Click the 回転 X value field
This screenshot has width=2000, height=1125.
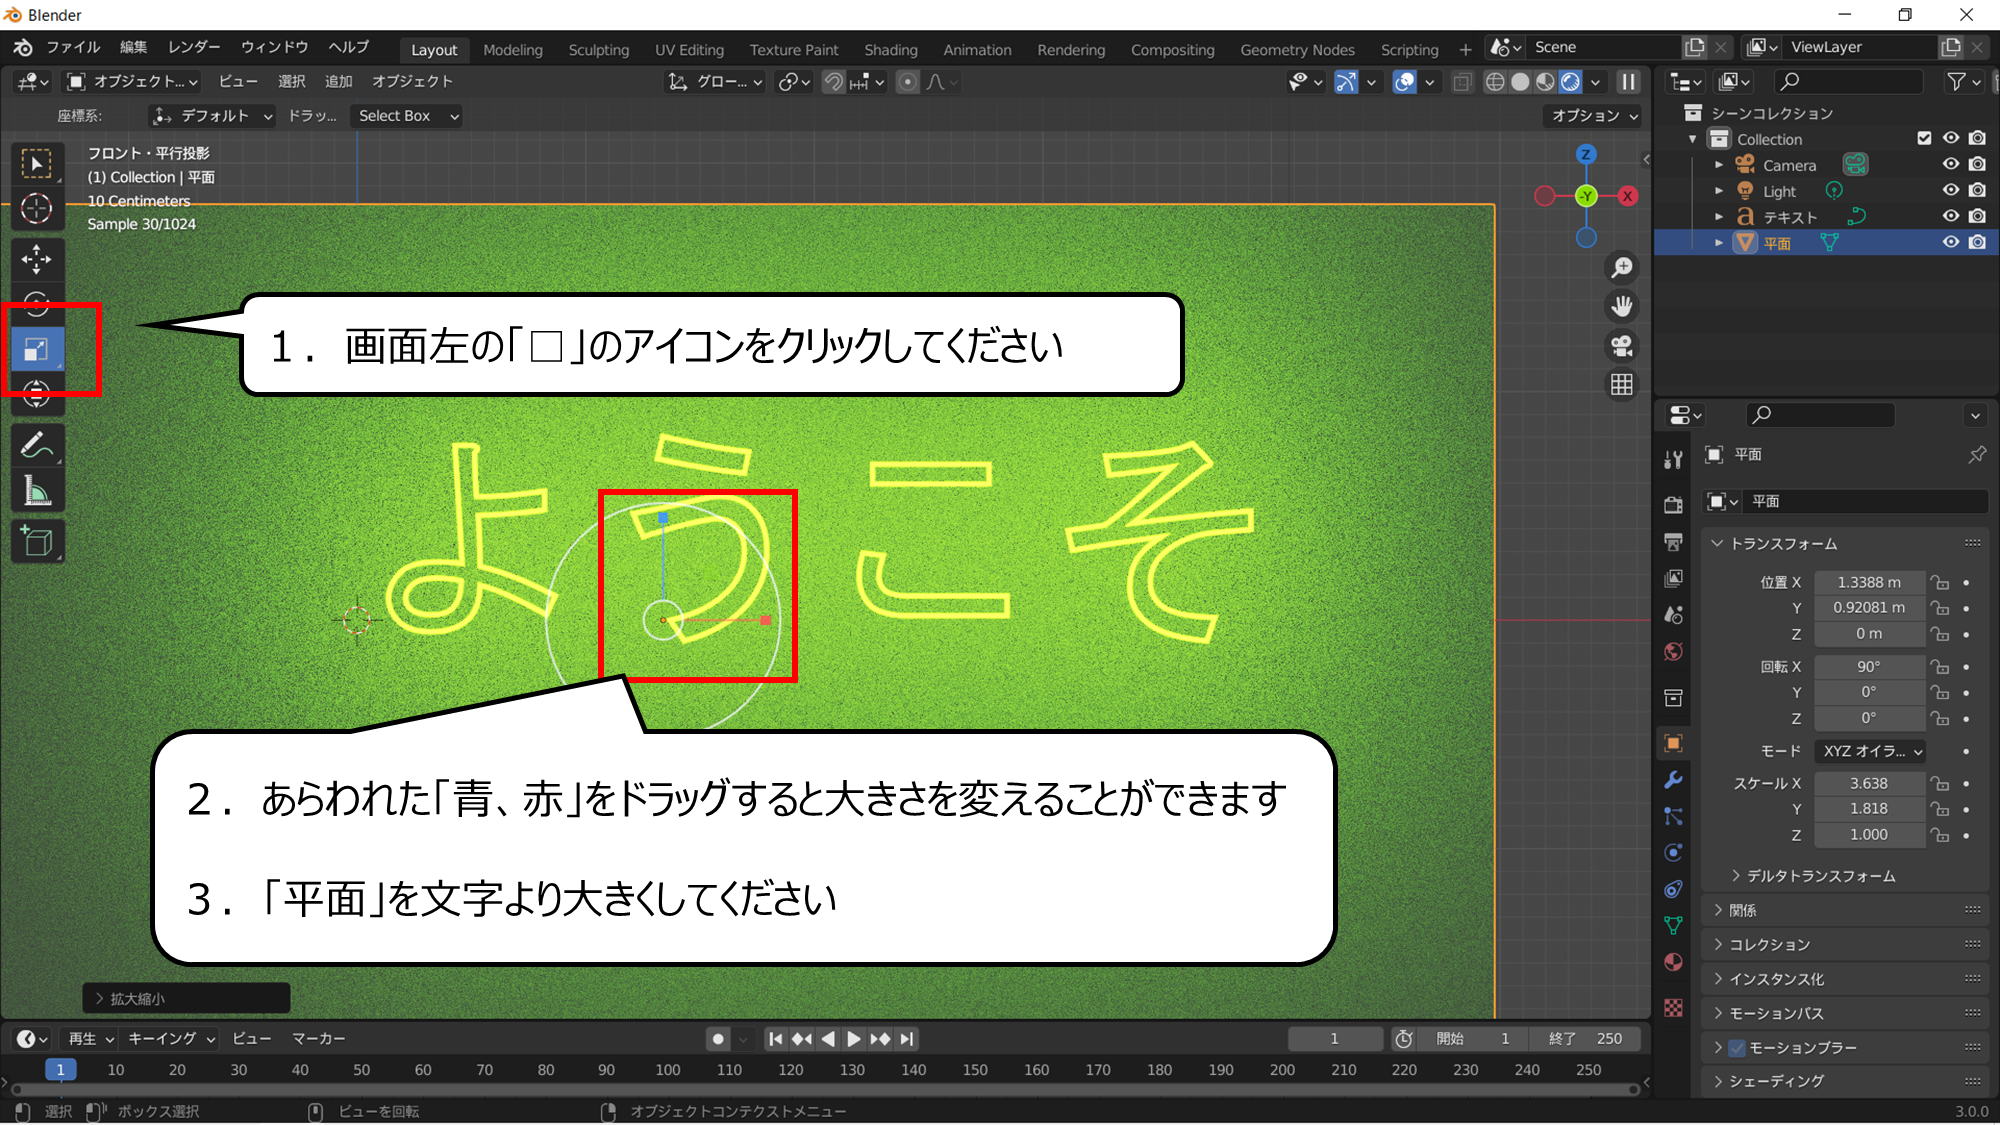[1868, 667]
